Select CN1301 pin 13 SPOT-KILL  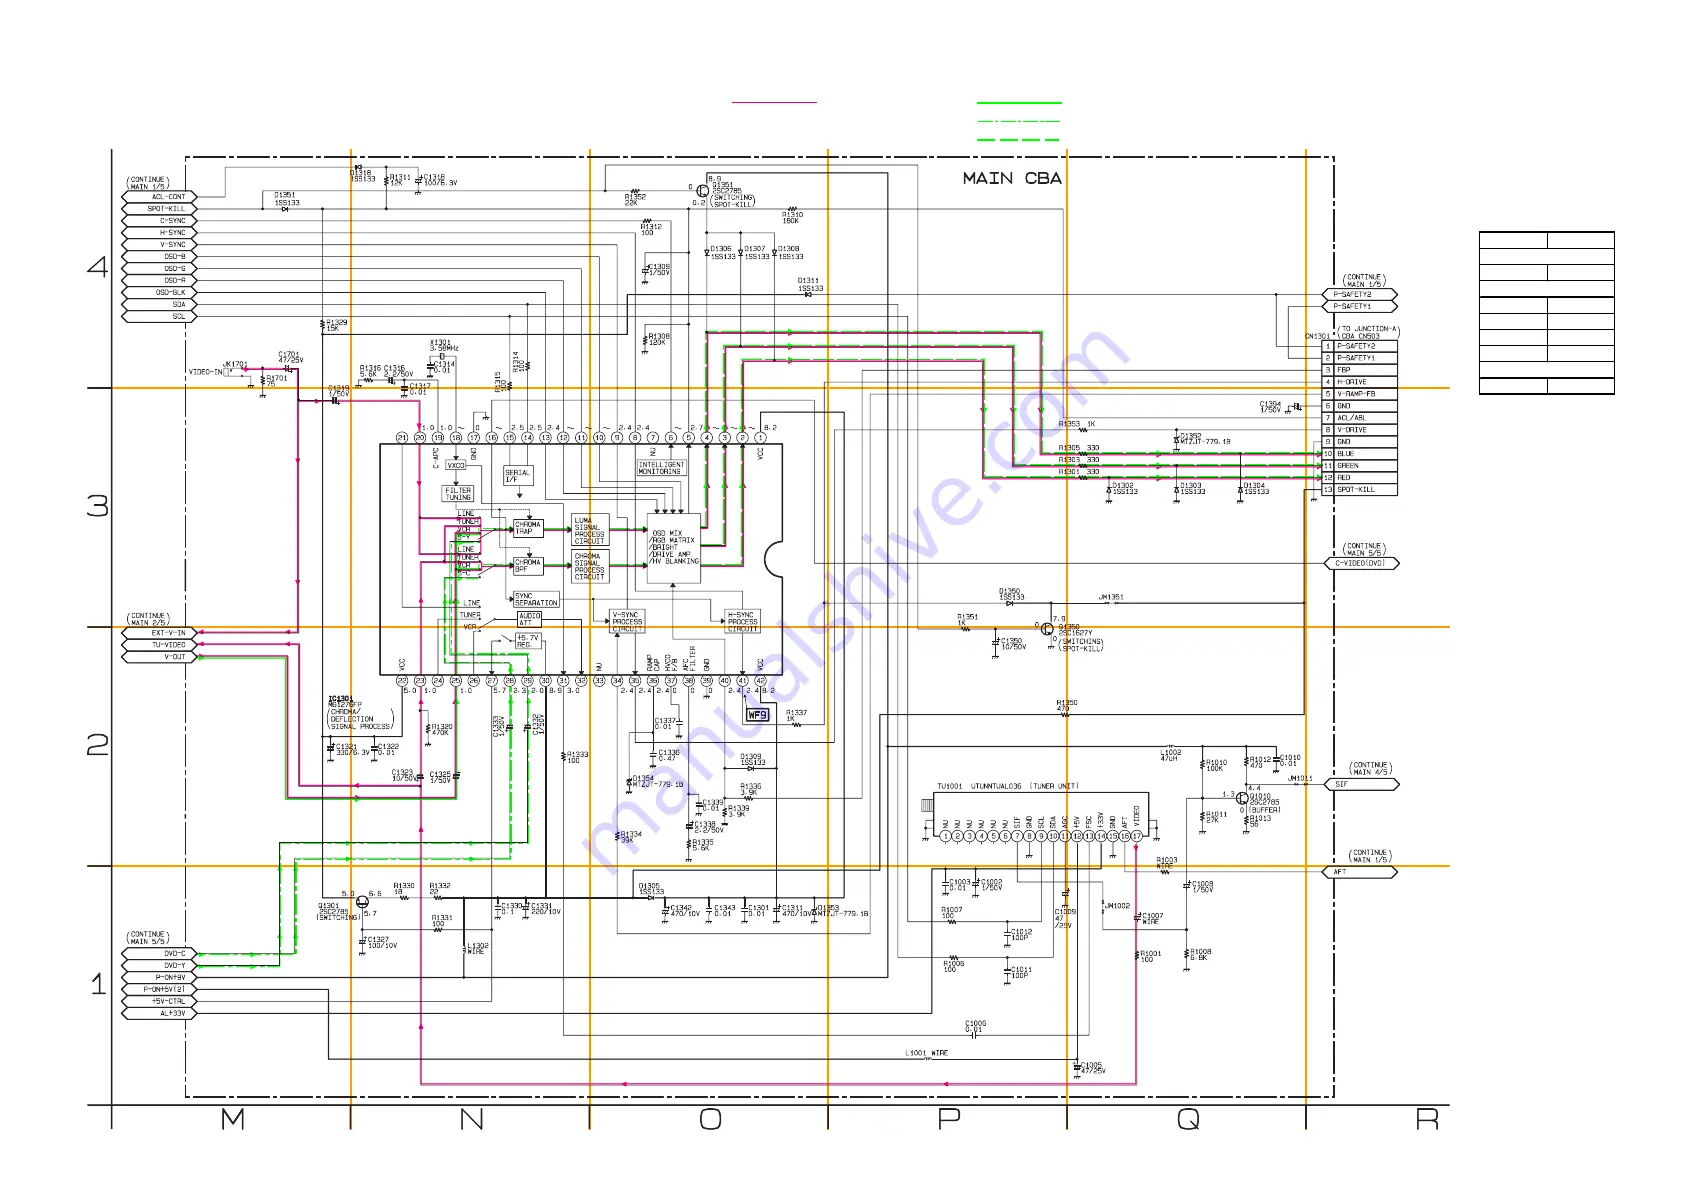pyautogui.click(x=1359, y=490)
